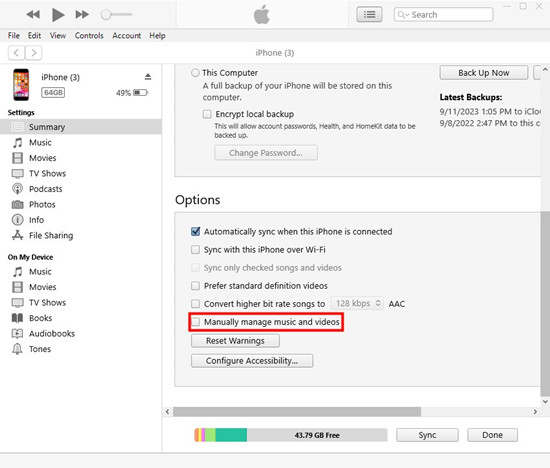Screen dimensions: 550x468
Task: Click the play button
Action: click(x=58, y=15)
